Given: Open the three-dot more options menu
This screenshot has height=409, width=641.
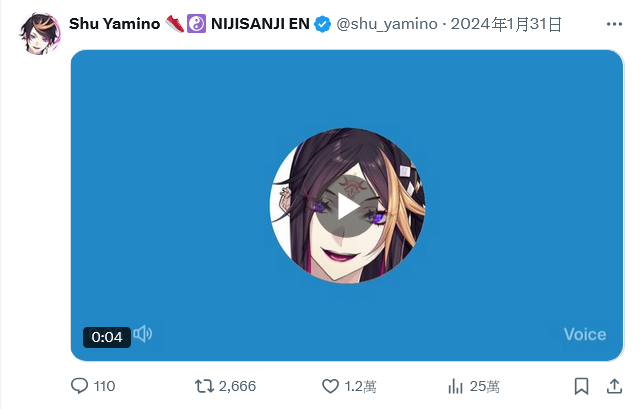Looking at the screenshot, I should point(614,25).
